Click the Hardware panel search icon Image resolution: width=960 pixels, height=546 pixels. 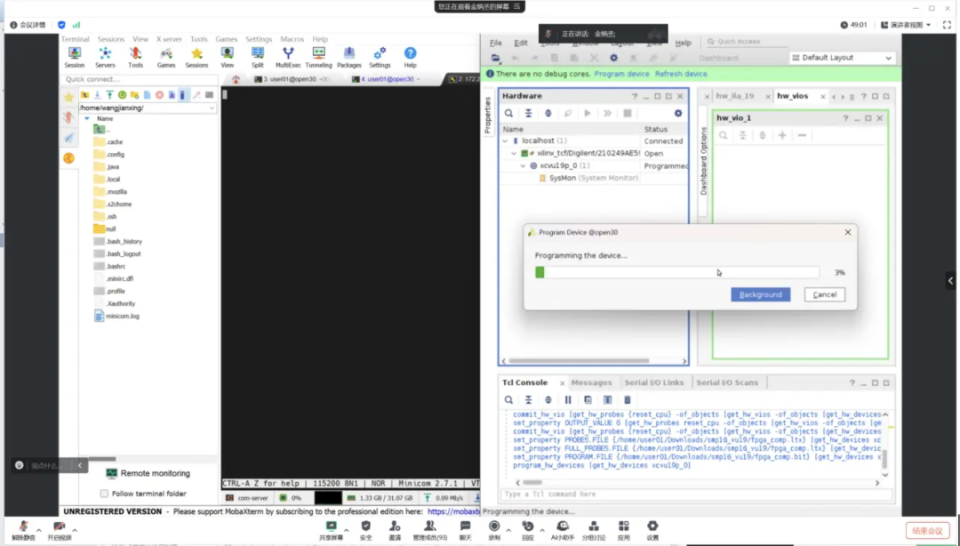point(509,113)
